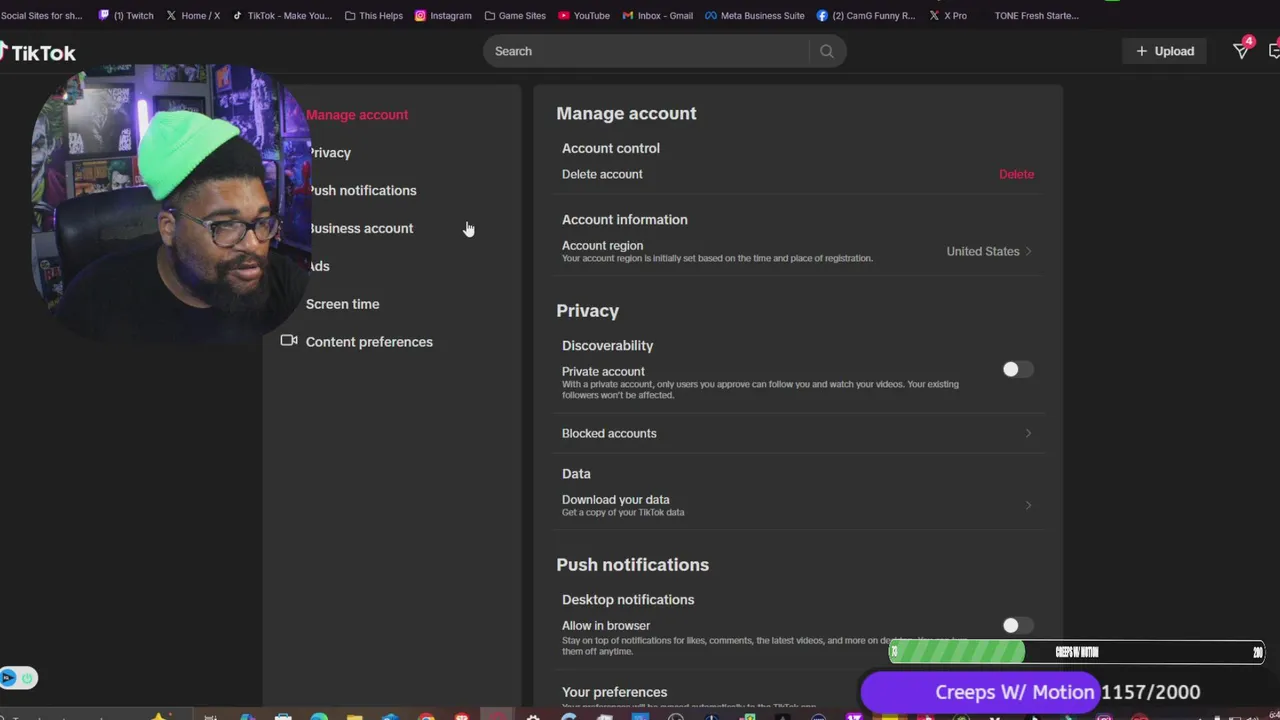The width and height of the screenshot is (1280, 720).
Task: Open the This Helps bookmark folder
Action: coord(374,16)
